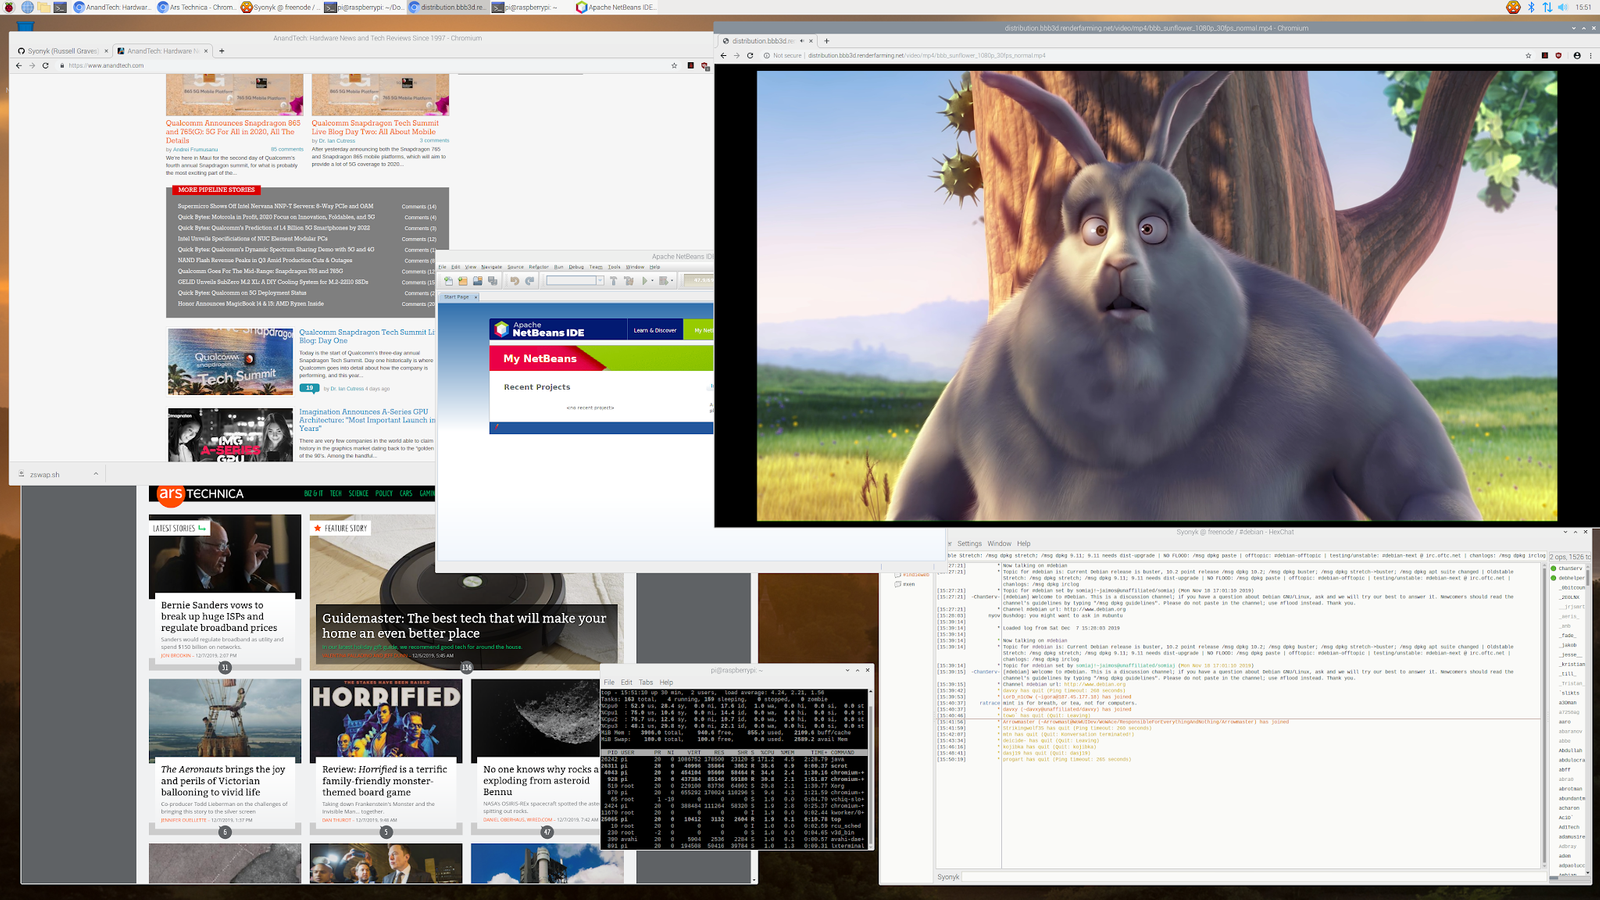1600x900 pixels.
Task: Switch to Ars Technica window from taskbar
Action: coord(196,7)
